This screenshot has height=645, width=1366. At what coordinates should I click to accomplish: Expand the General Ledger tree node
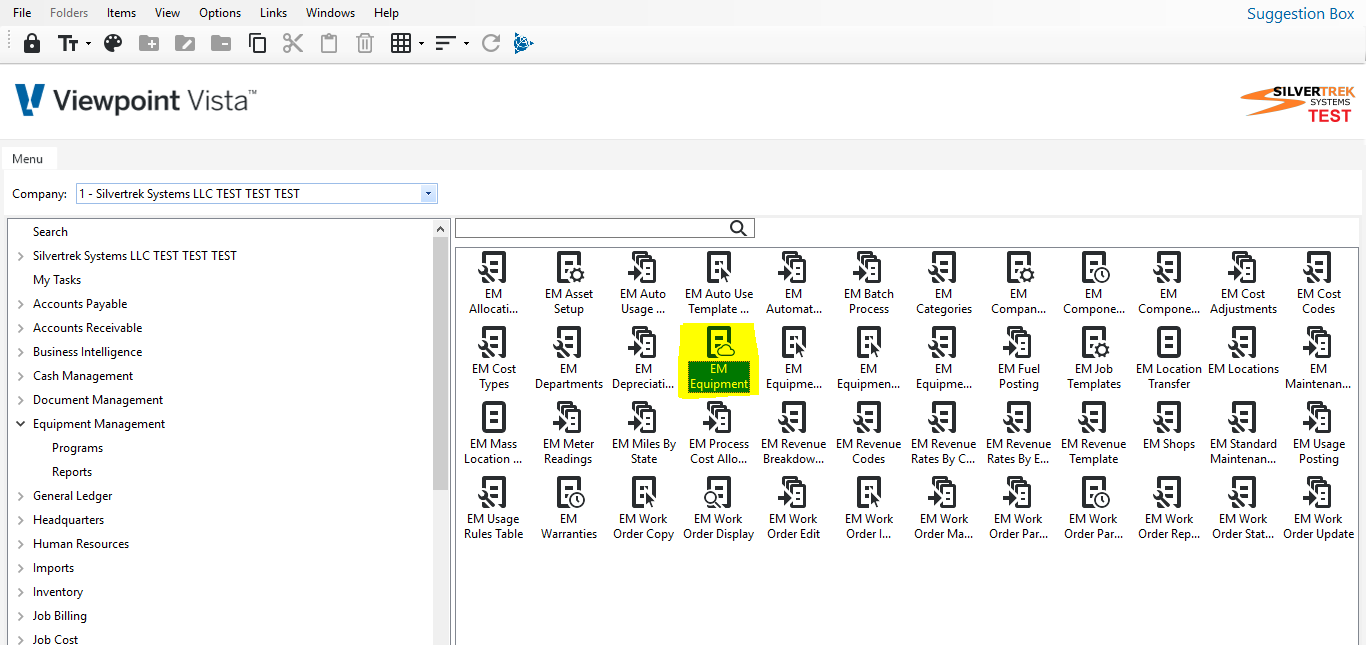21,496
